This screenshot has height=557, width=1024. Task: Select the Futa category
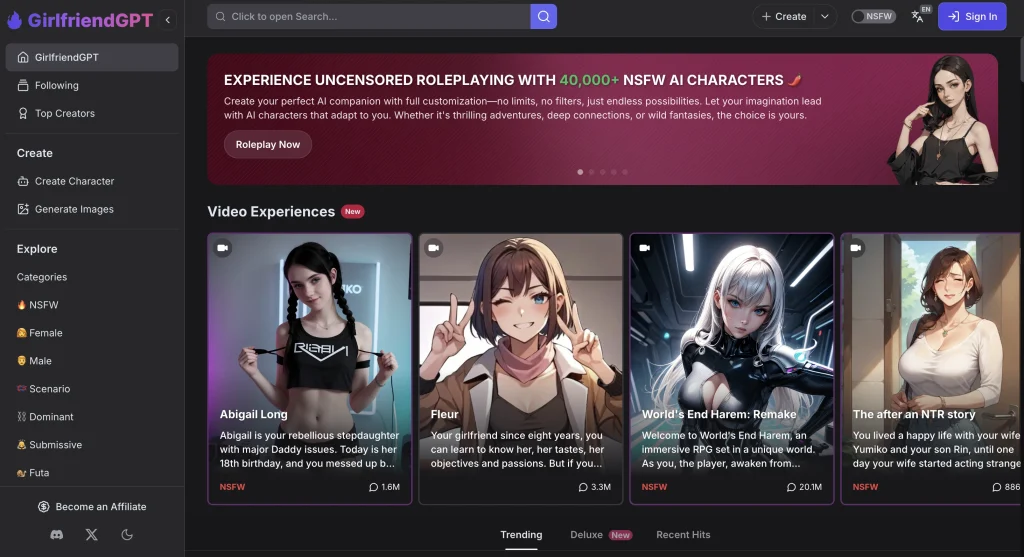(x=33, y=473)
